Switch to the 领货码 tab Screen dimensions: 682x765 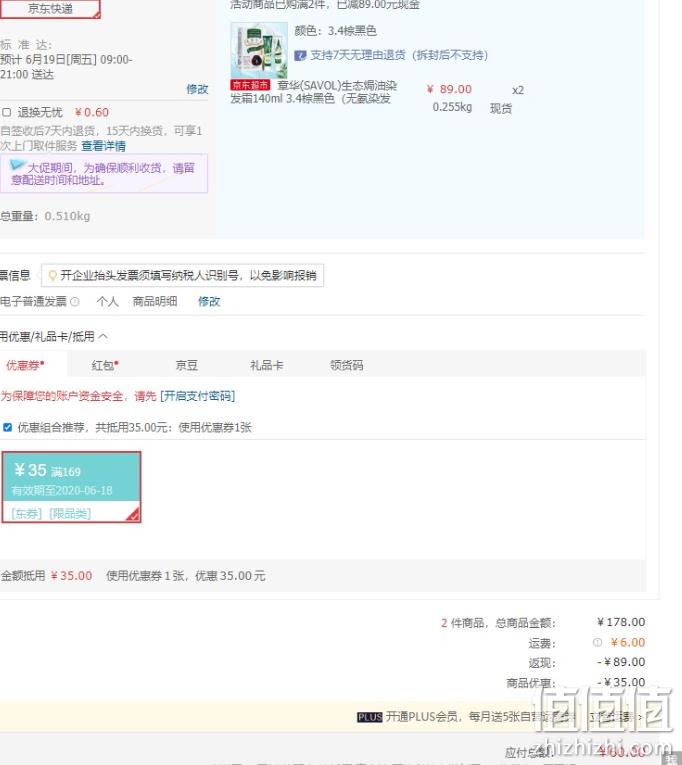point(346,365)
